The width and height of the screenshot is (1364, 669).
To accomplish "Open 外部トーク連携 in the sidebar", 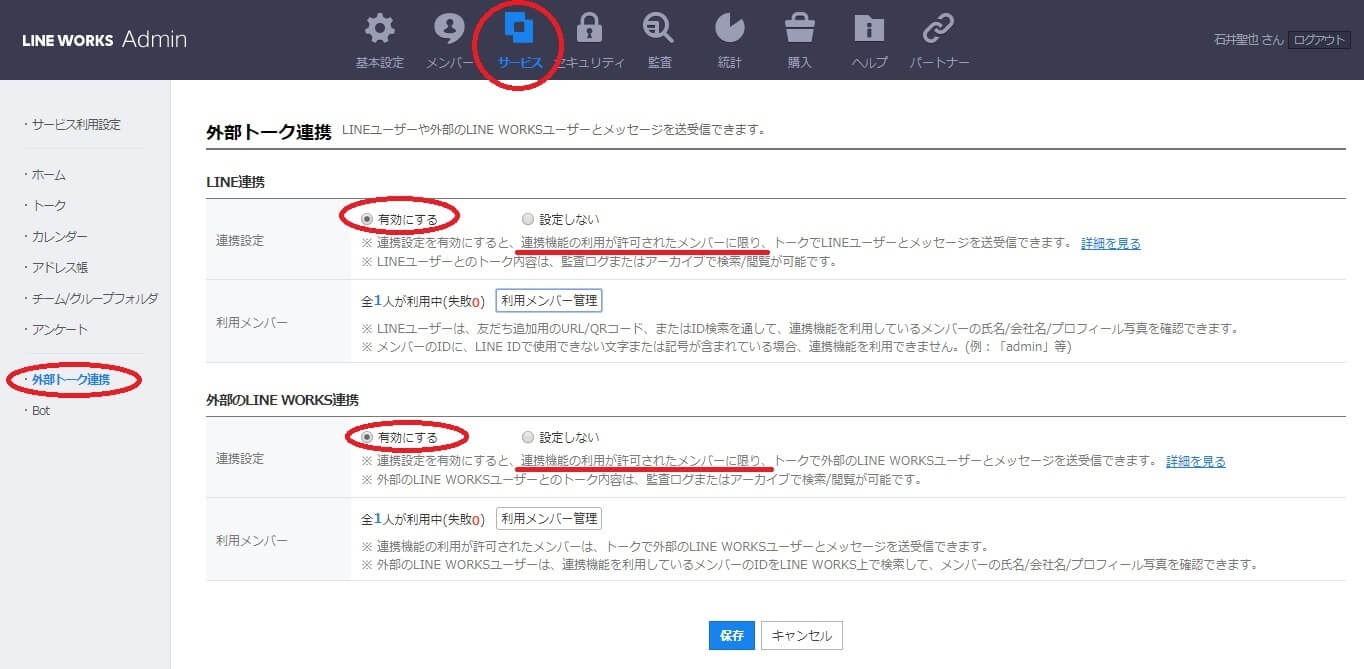I will tap(70, 380).
